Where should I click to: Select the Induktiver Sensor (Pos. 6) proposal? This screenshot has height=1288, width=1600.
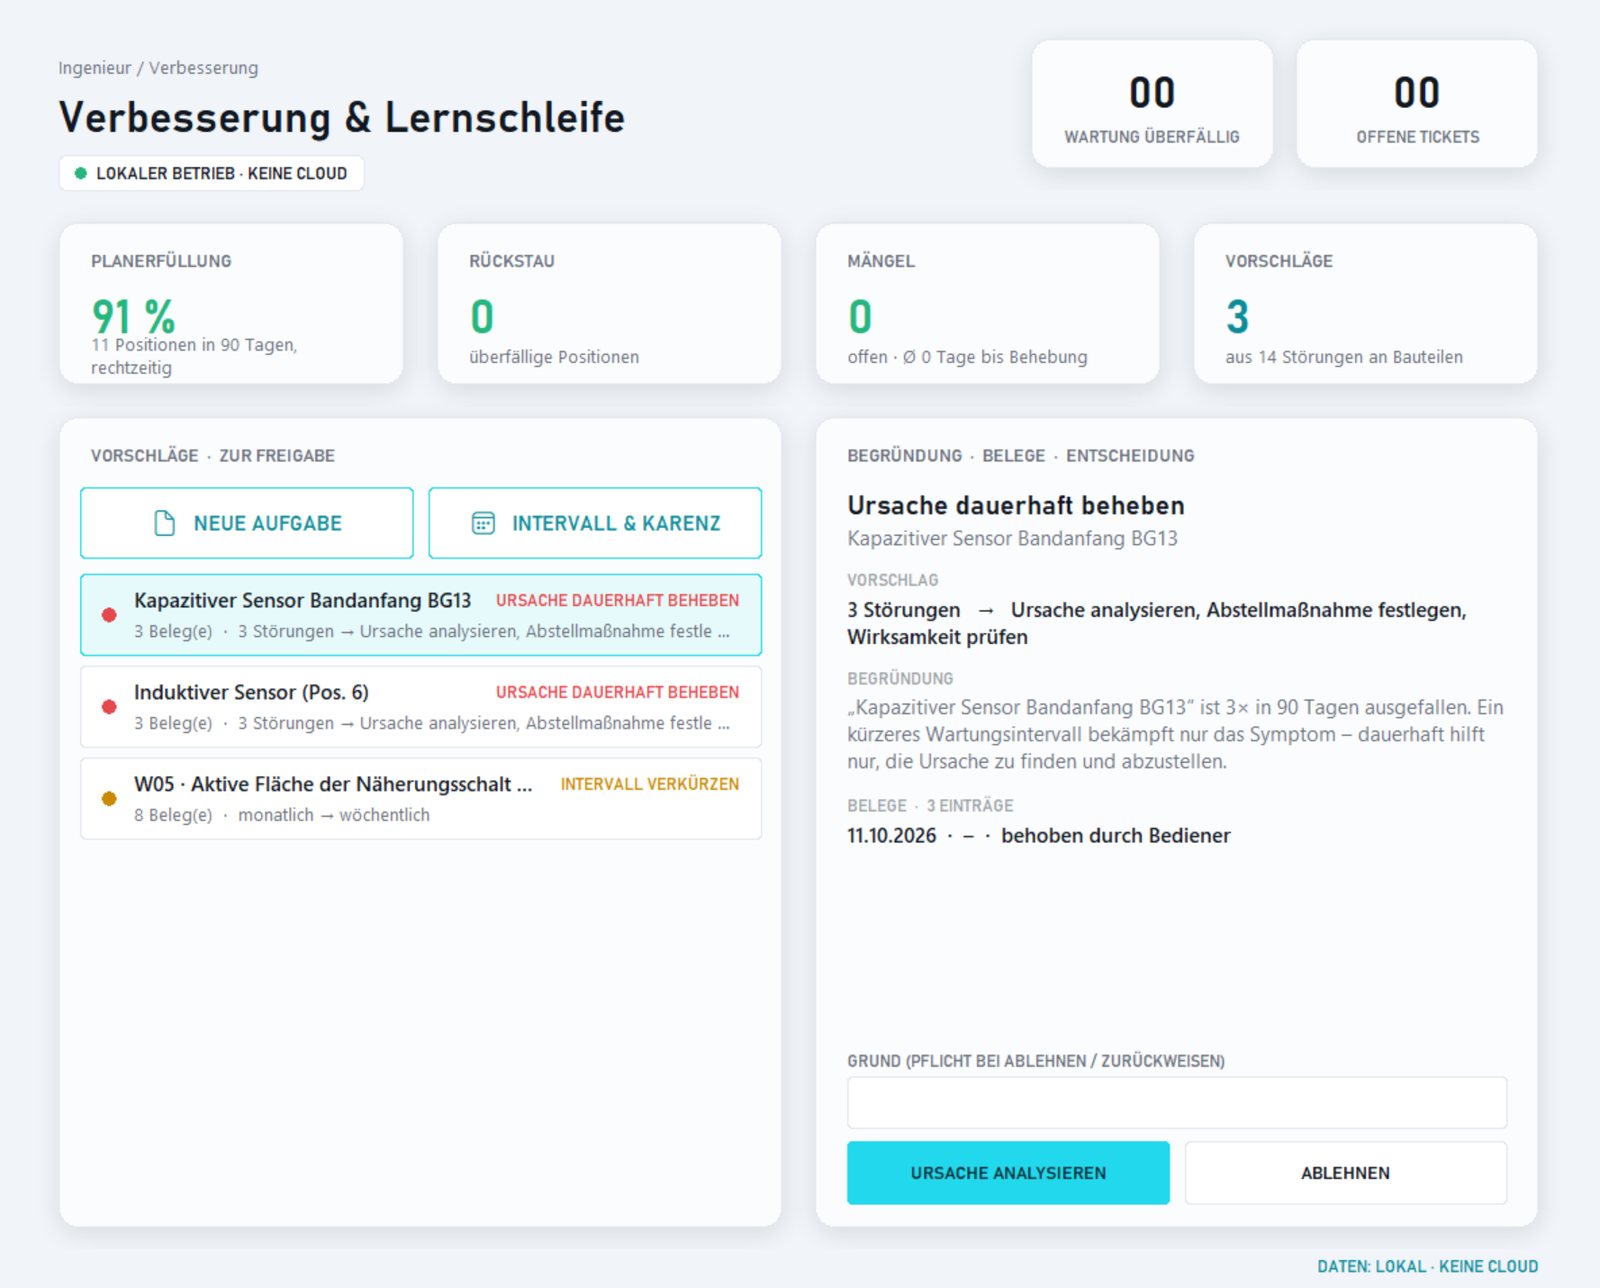[x=421, y=707]
